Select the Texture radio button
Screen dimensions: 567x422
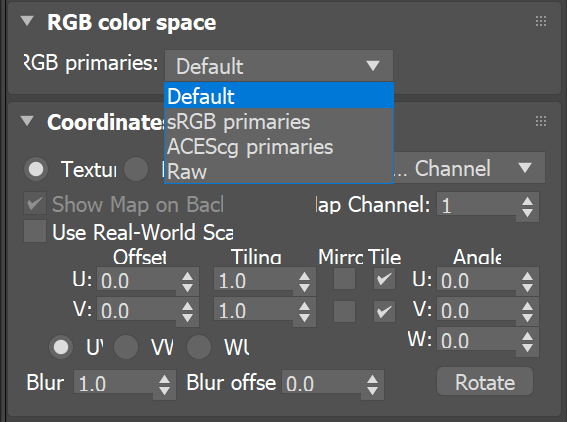[36, 169]
